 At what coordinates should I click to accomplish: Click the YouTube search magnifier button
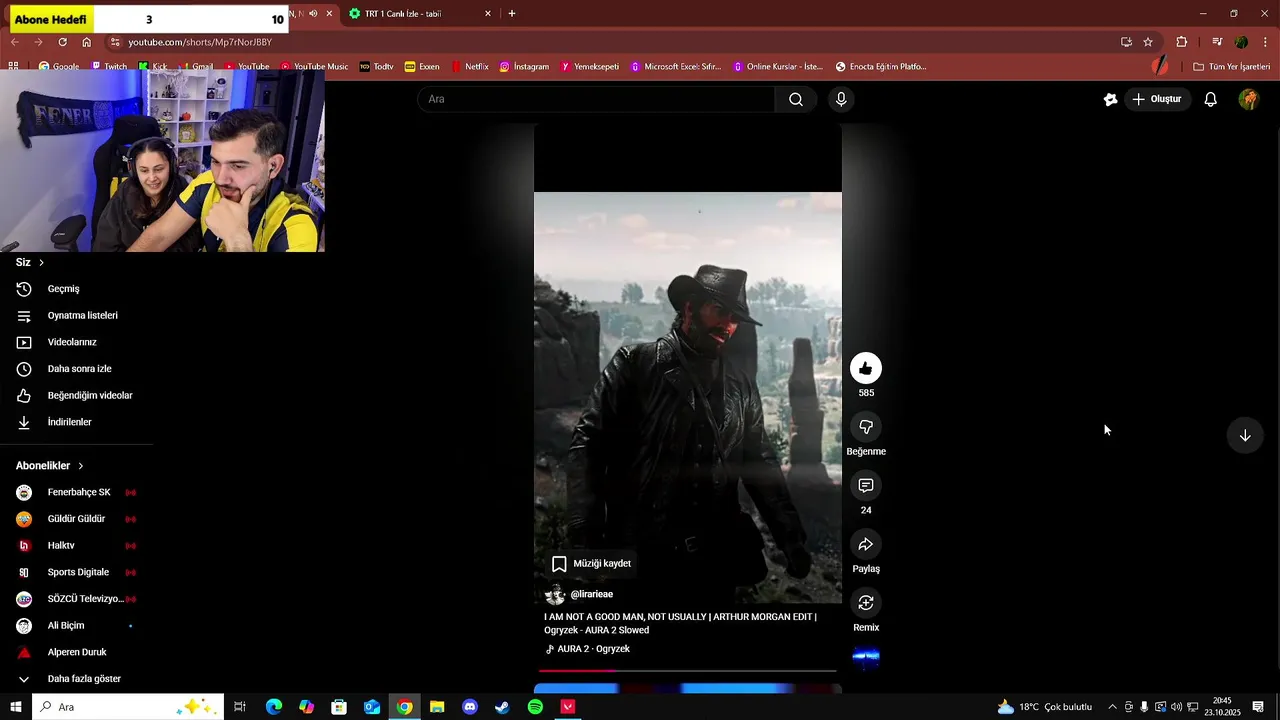tap(796, 99)
